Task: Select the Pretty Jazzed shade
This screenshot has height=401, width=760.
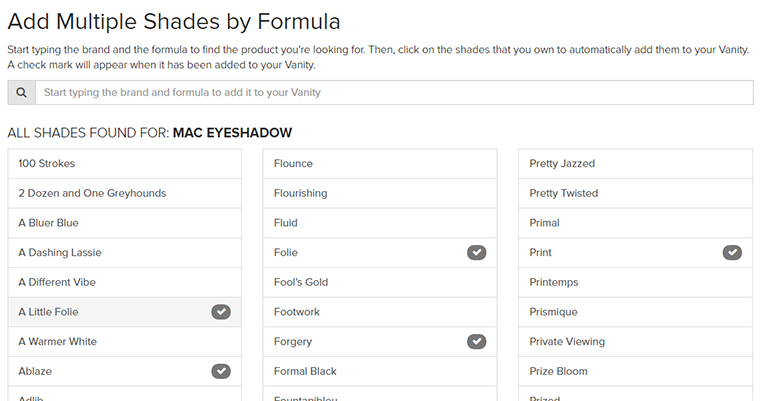Action: (635, 164)
